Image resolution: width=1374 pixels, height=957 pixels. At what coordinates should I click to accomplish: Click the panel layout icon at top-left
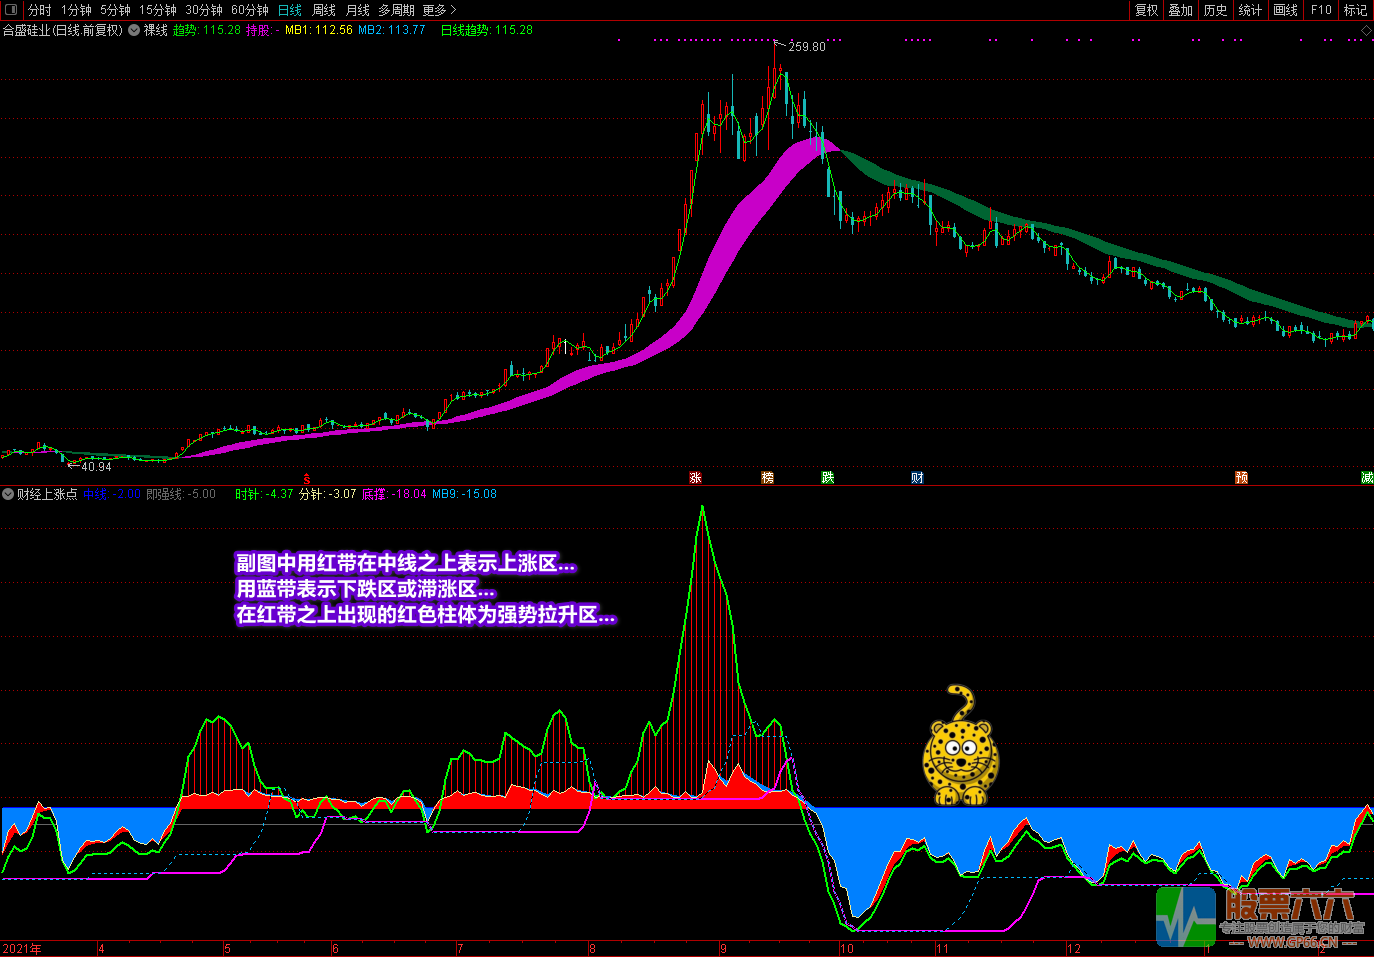tap(11, 10)
